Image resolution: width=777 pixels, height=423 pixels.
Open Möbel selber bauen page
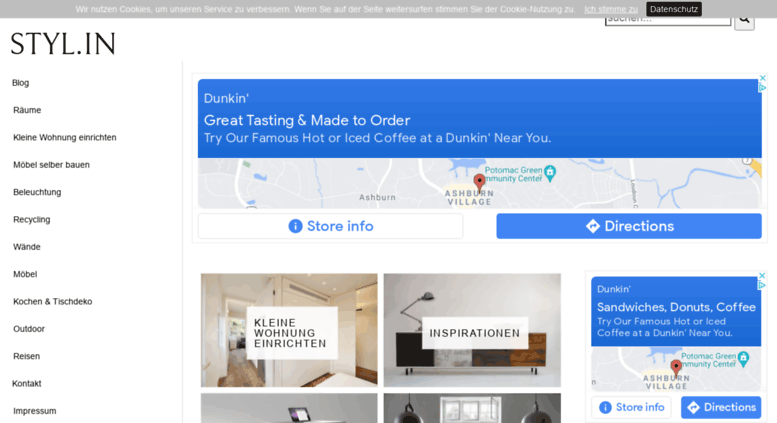tap(52, 164)
